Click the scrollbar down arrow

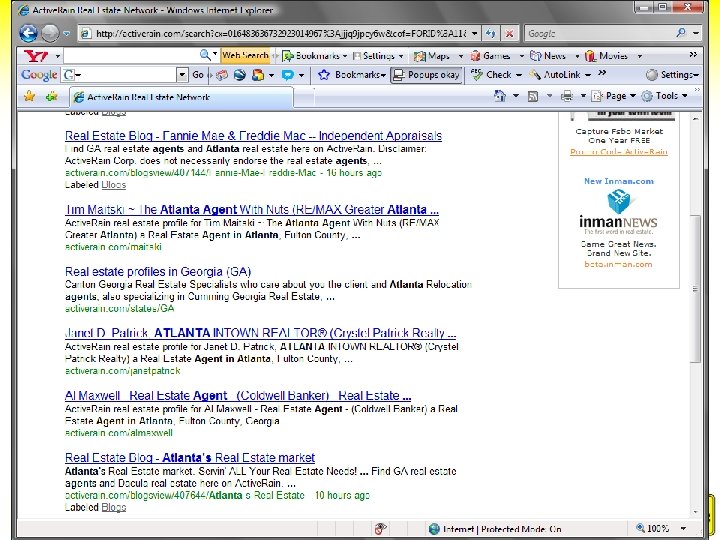(x=695, y=512)
